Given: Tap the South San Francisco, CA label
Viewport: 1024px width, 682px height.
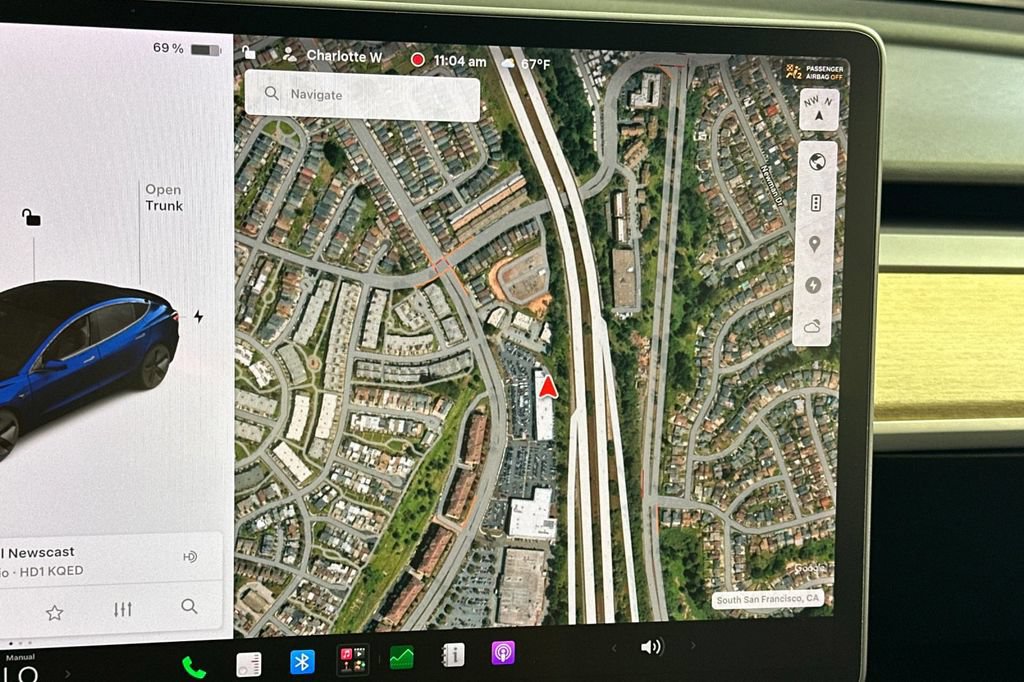Looking at the screenshot, I should coord(767,599).
